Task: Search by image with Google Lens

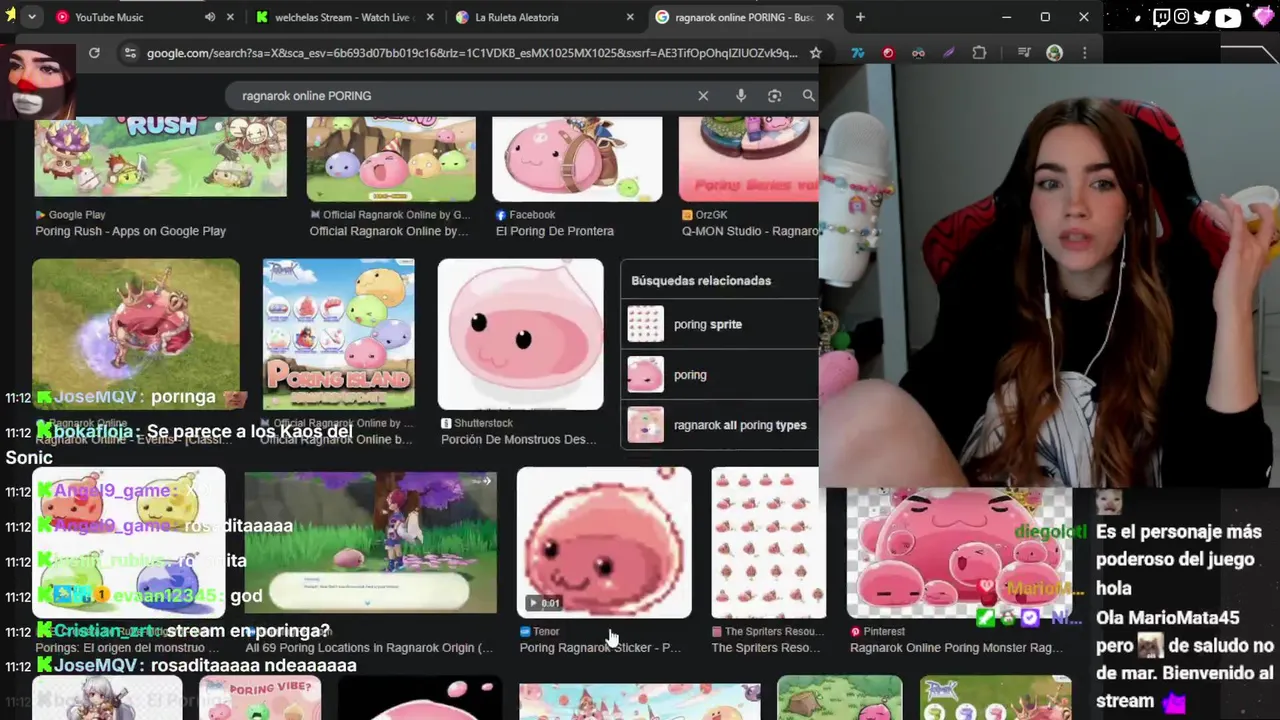Action: click(x=774, y=96)
